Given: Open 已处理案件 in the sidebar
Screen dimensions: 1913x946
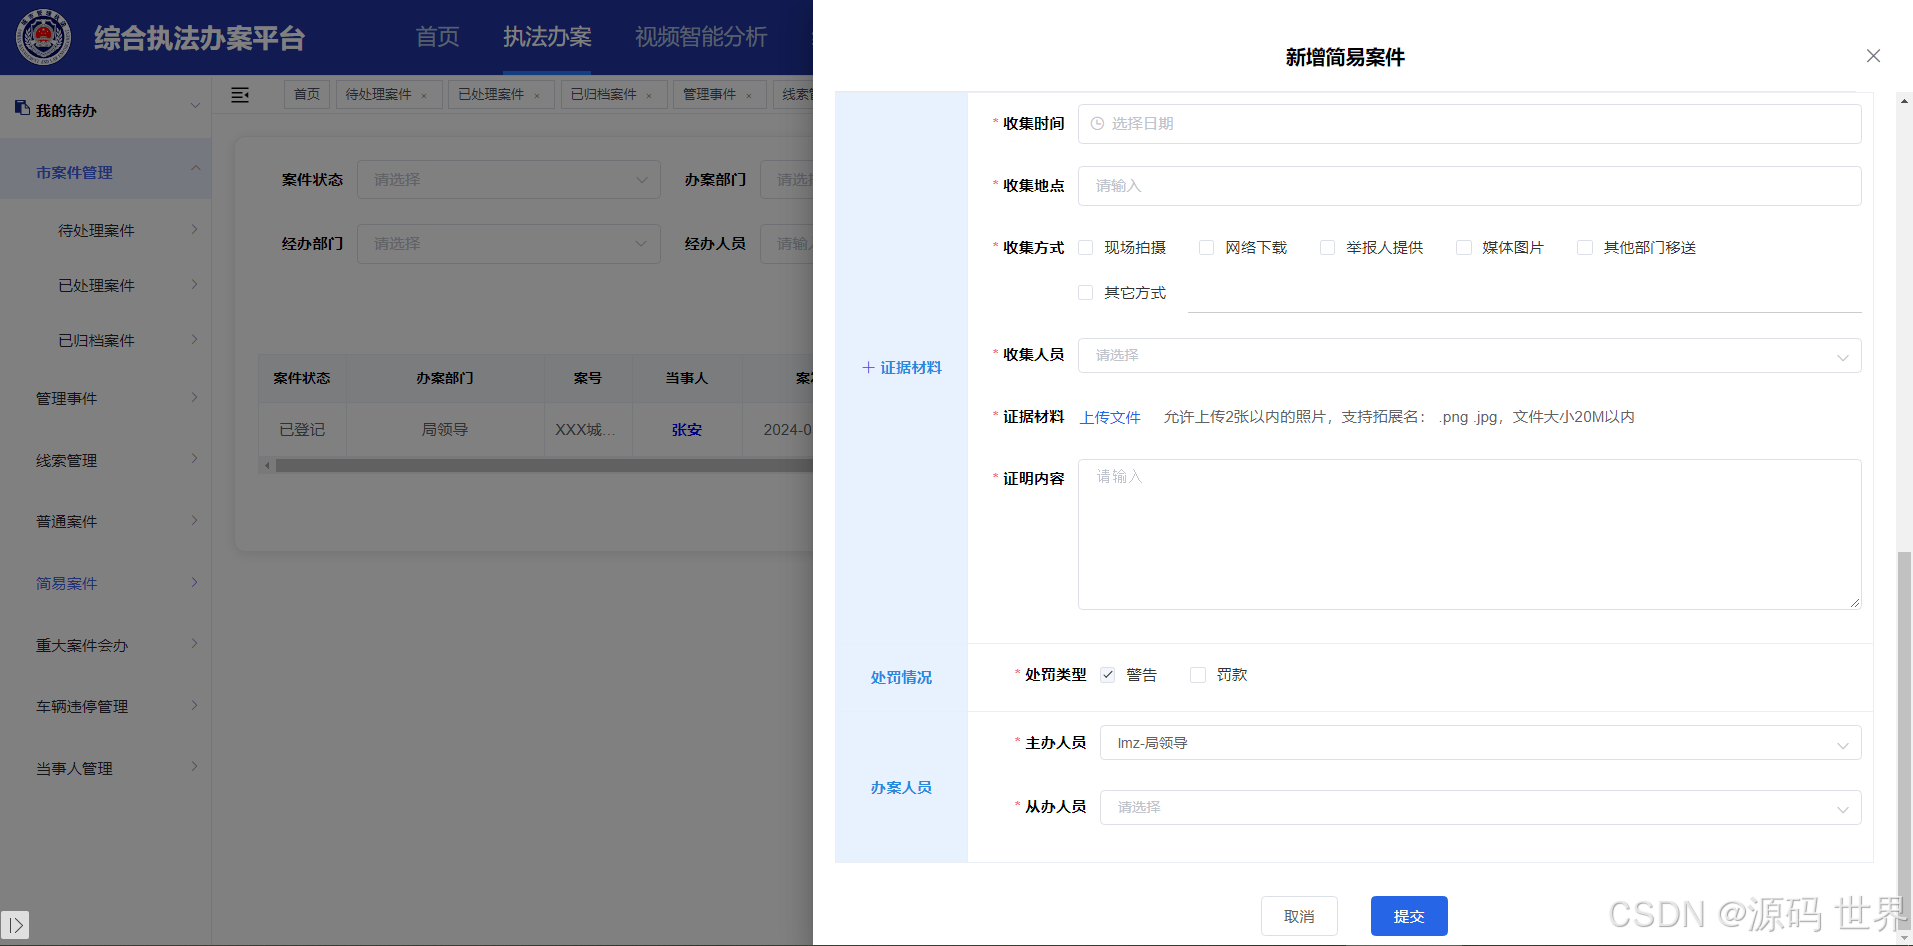Looking at the screenshot, I should point(96,286).
